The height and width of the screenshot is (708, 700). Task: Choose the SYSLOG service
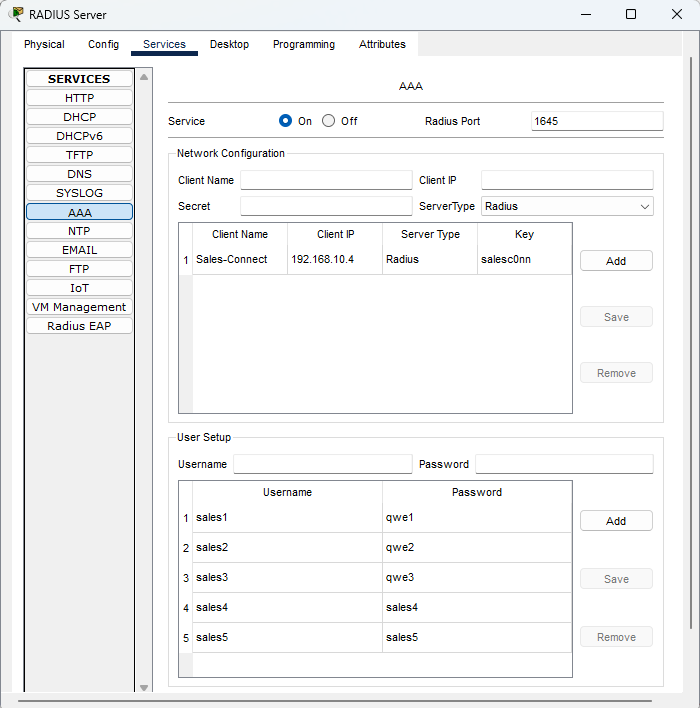coord(79,193)
